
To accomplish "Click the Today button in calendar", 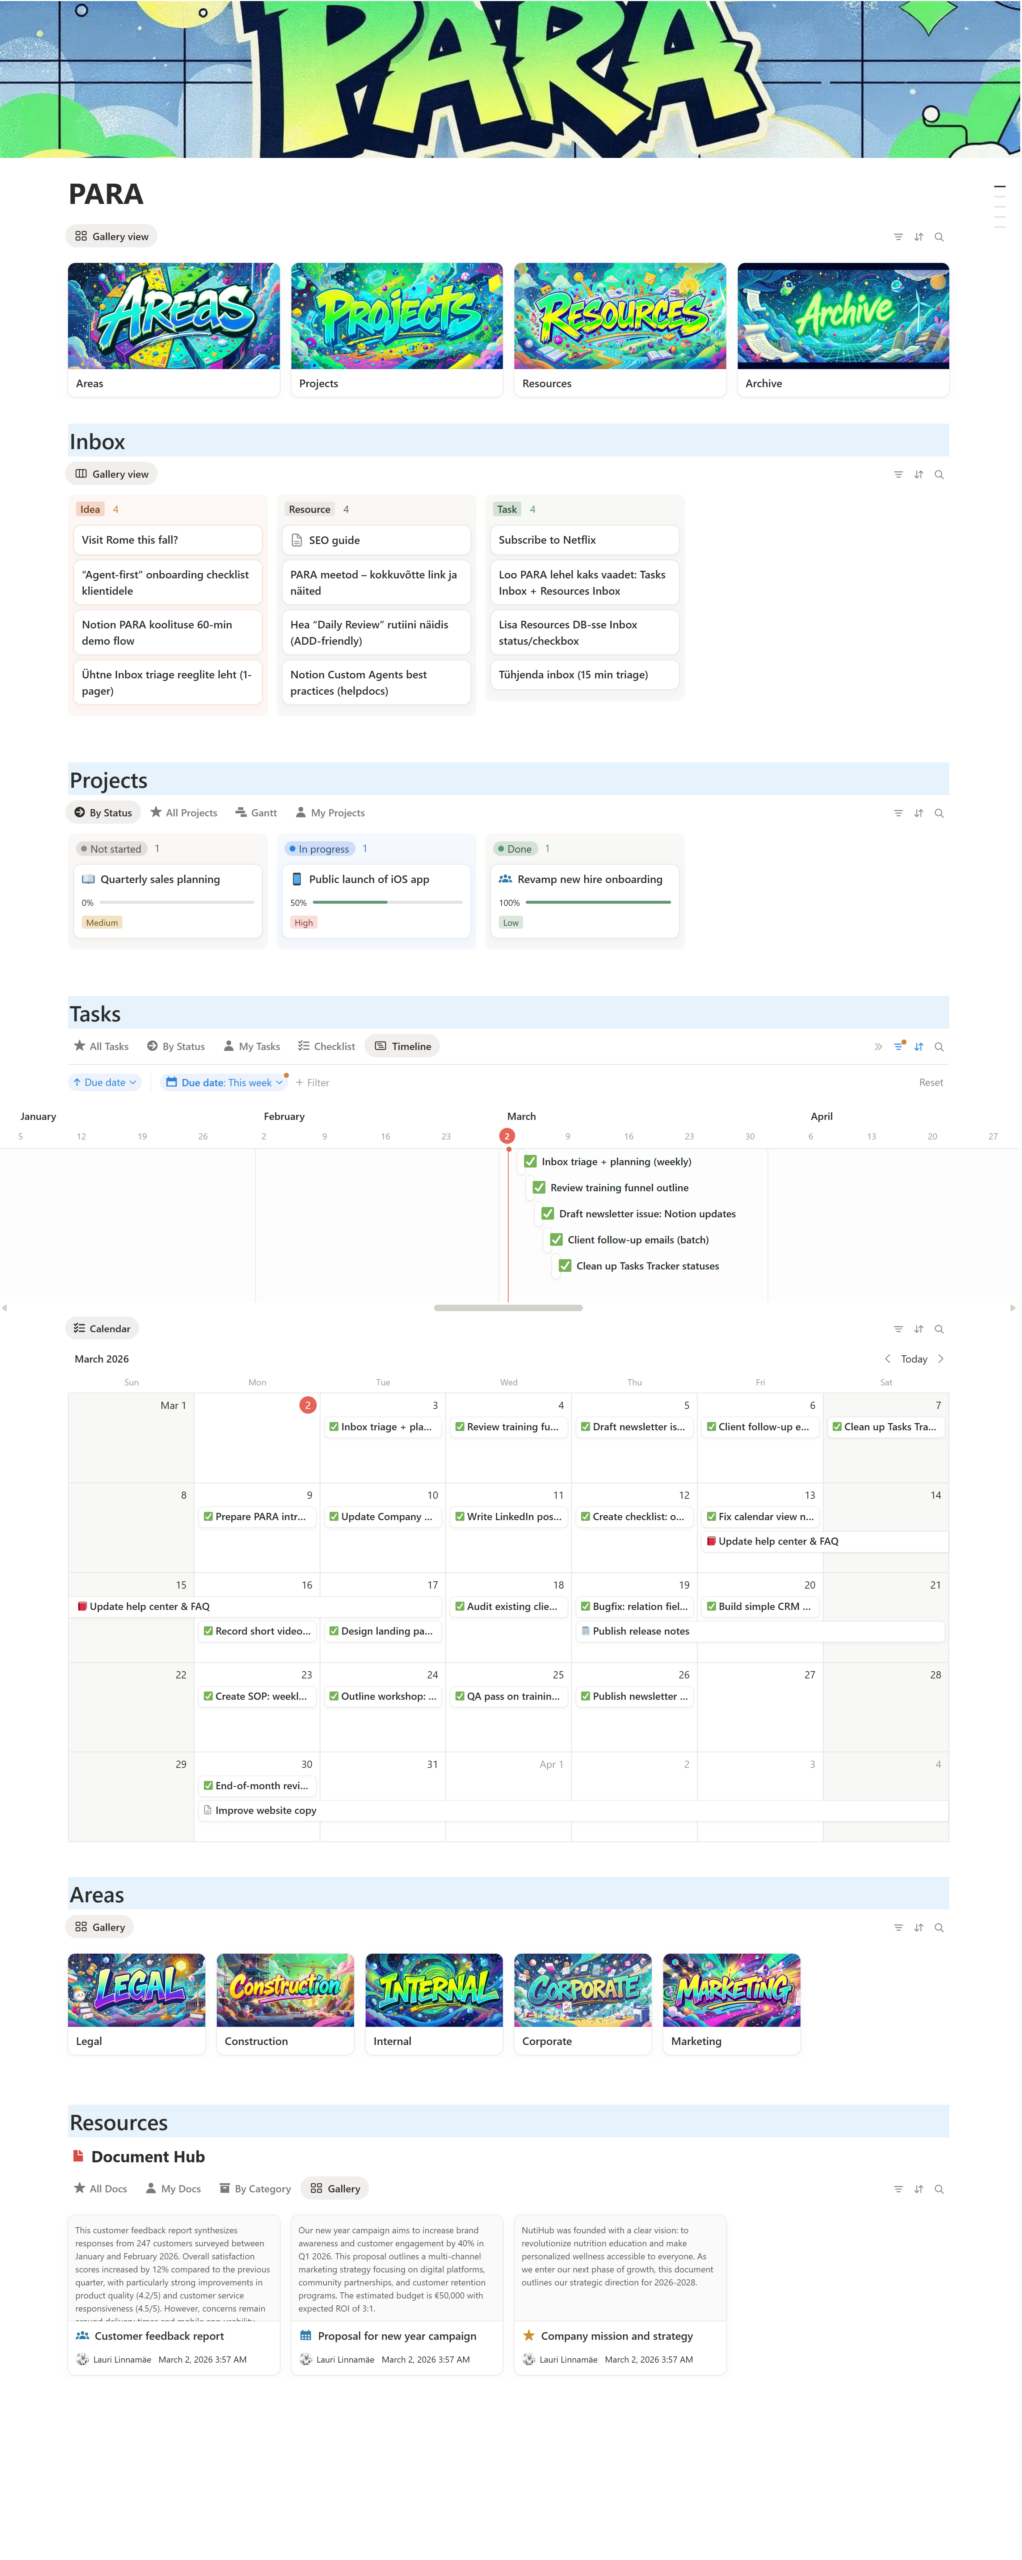I will coord(913,1359).
